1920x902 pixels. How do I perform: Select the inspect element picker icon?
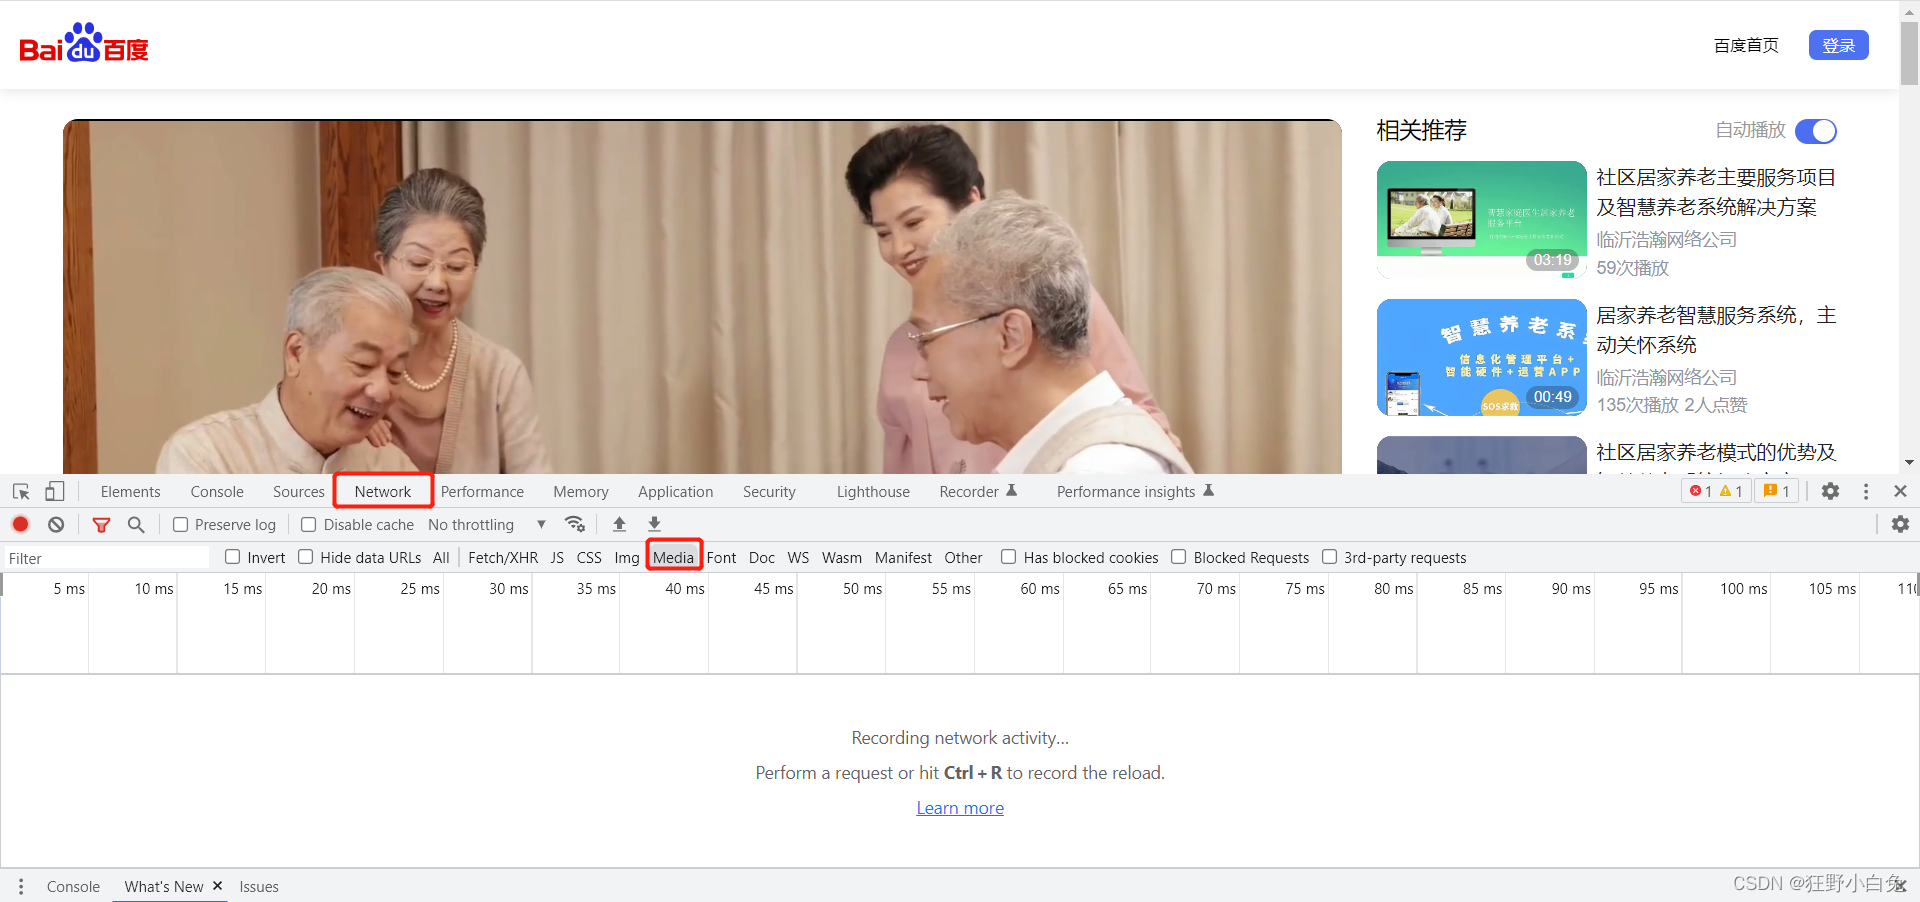[21, 492]
